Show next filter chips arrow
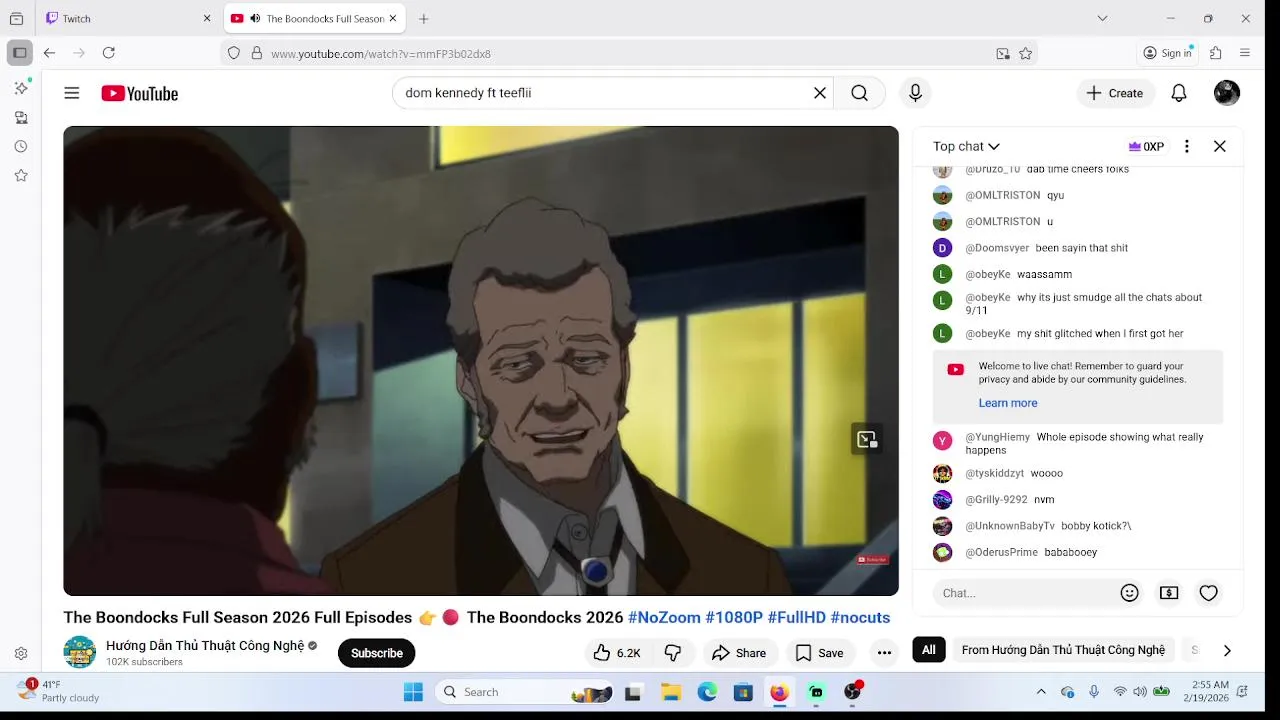The height and width of the screenshot is (720, 1280). click(1227, 650)
